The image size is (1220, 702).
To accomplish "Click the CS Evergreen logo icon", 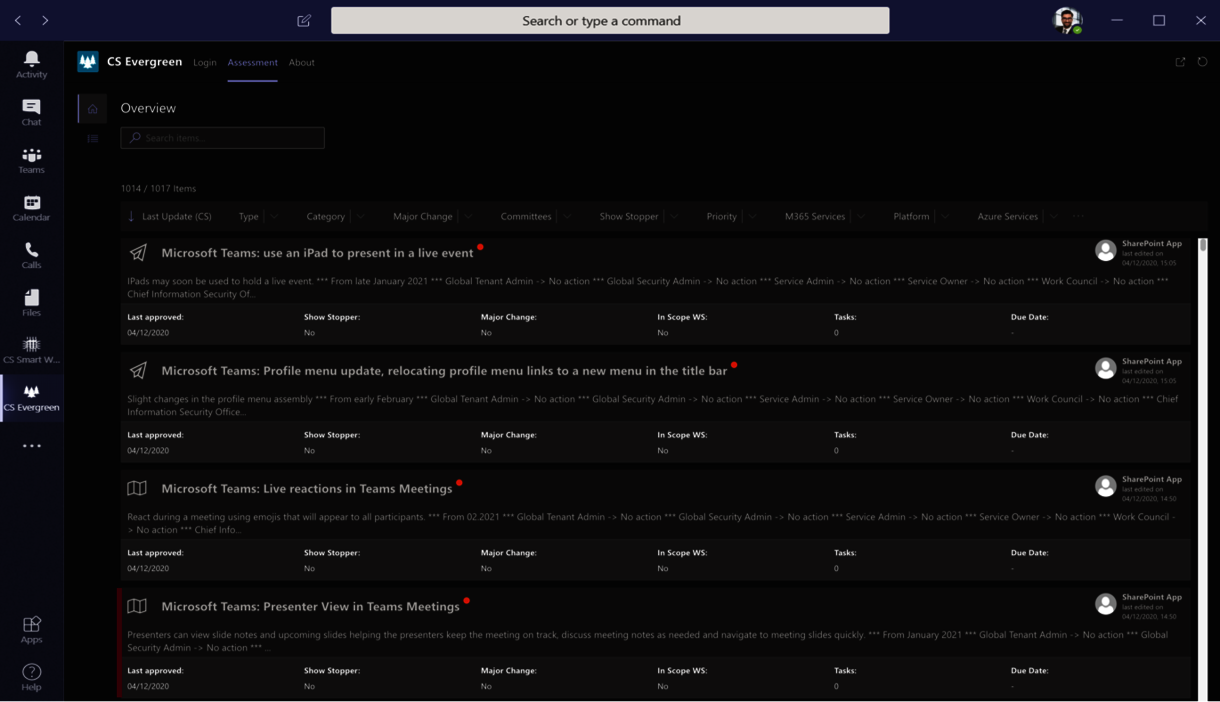I will 88,62.
